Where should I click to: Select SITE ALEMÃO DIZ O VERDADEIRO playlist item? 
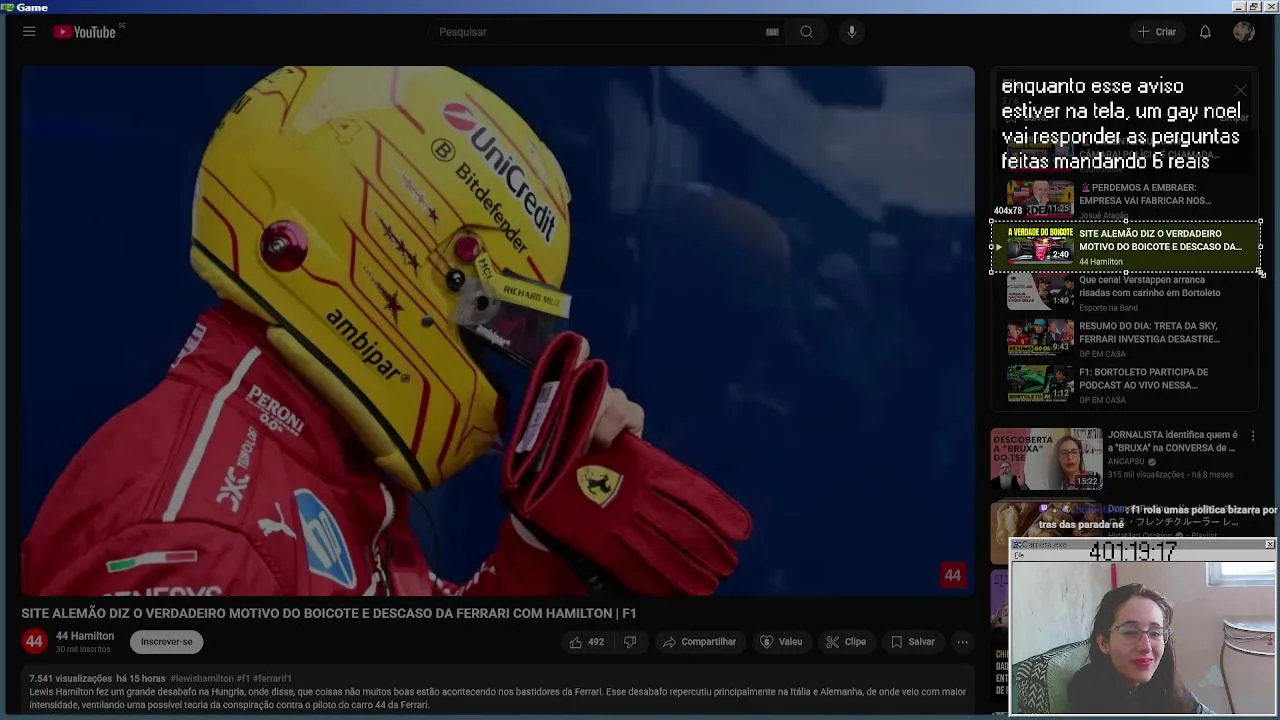click(1125, 246)
